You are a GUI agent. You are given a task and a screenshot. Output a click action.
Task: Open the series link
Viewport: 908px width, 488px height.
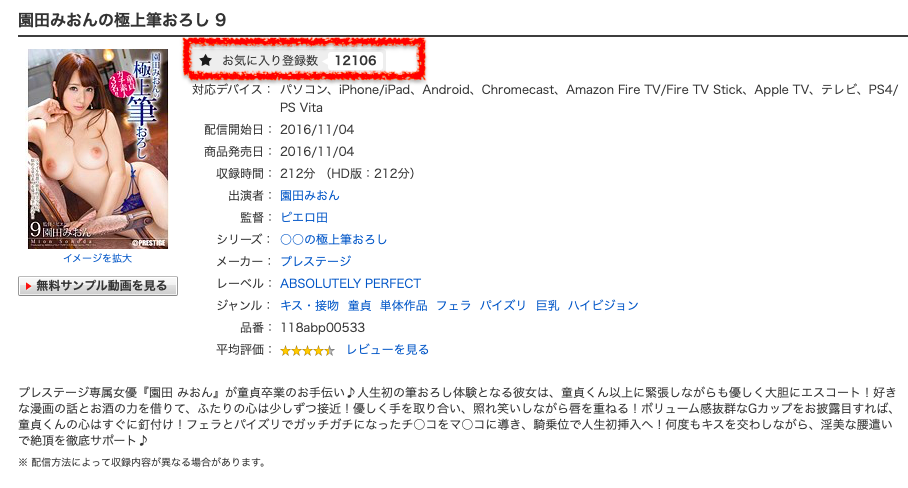point(333,239)
